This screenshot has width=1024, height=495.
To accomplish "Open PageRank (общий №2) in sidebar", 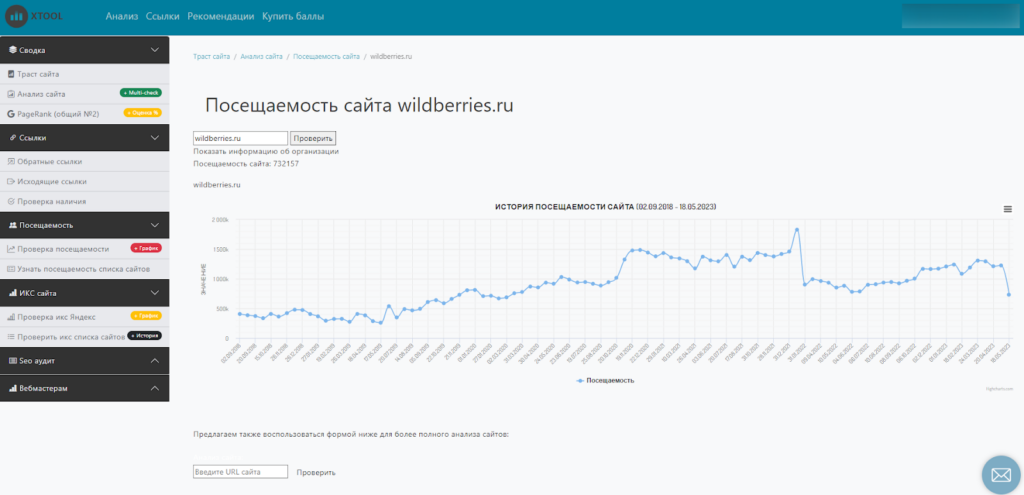I will [x=58, y=114].
